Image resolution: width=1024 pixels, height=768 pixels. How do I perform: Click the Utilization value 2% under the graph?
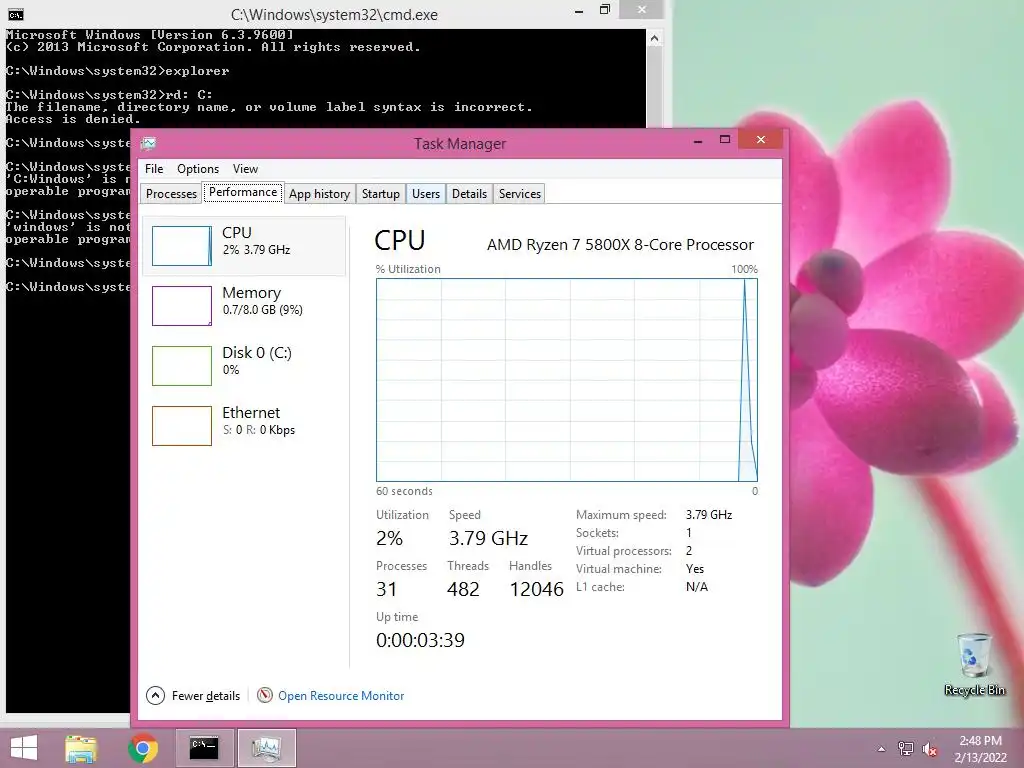coord(389,538)
